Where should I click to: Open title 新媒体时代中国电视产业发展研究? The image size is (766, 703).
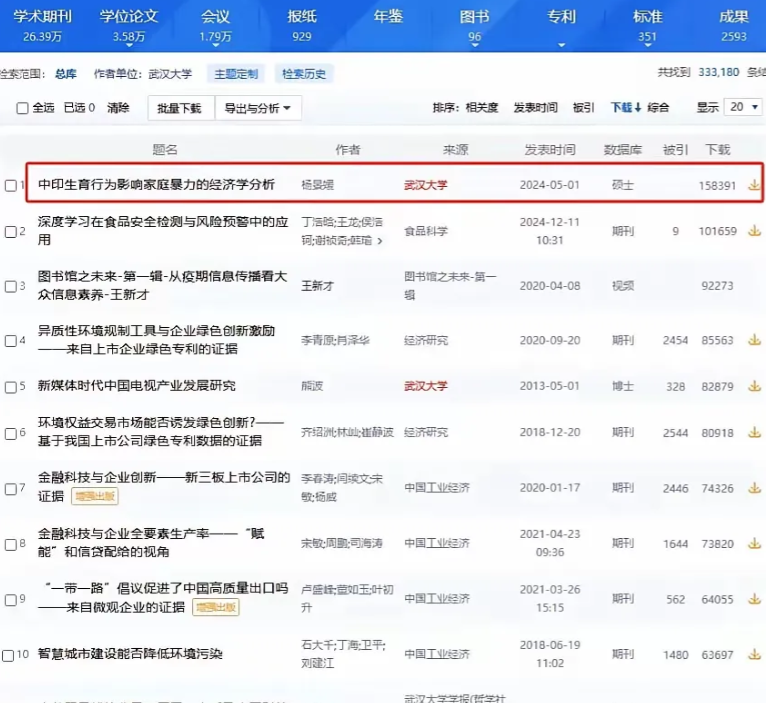[137, 386]
